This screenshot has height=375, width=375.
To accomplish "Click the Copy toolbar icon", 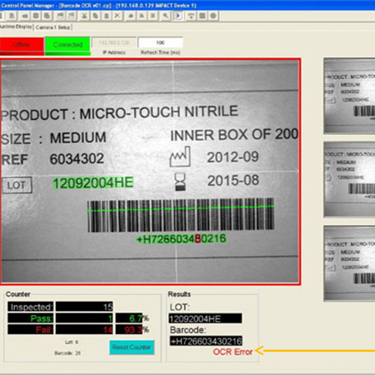I will (95, 16).
